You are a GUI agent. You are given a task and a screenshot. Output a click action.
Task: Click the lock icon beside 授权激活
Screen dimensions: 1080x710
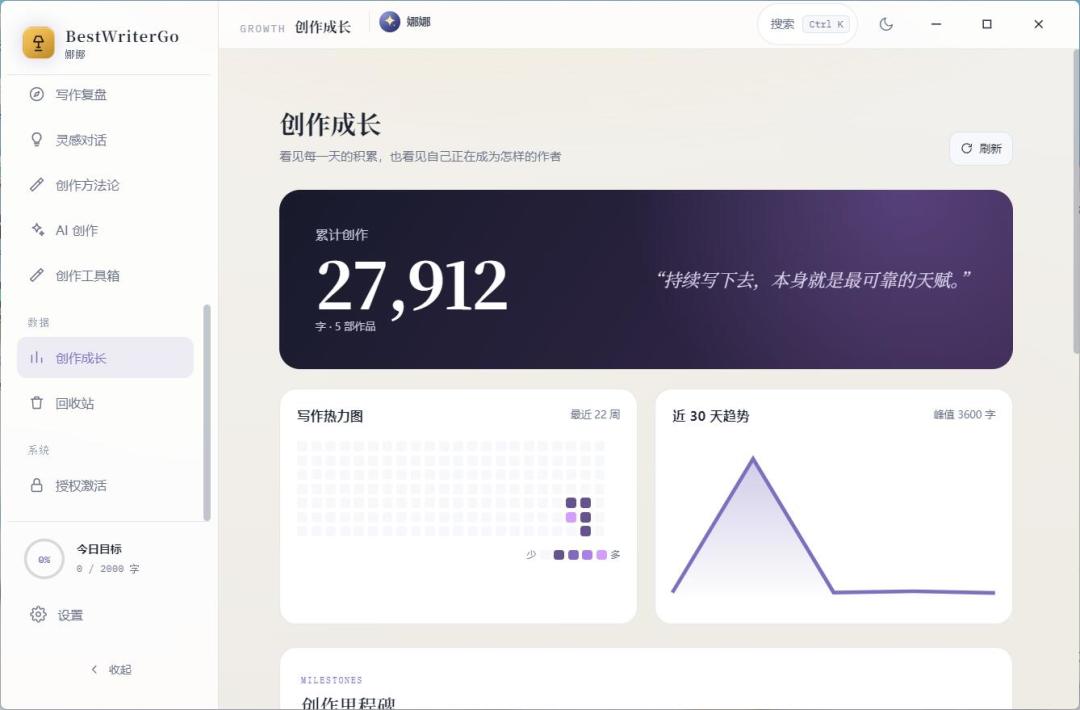tap(37, 485)
